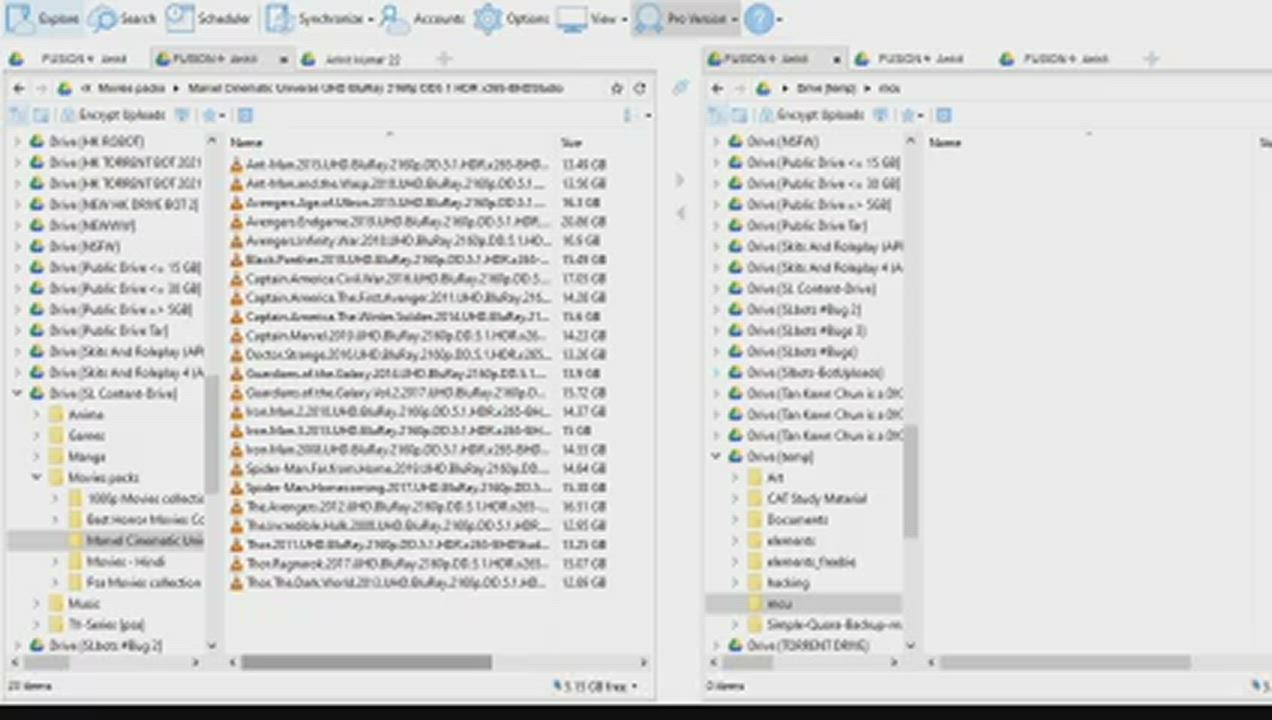This screenshot has width=1272, height=720.
Task: Open the Explore view in the top toolbar
Action: point(44,18)
